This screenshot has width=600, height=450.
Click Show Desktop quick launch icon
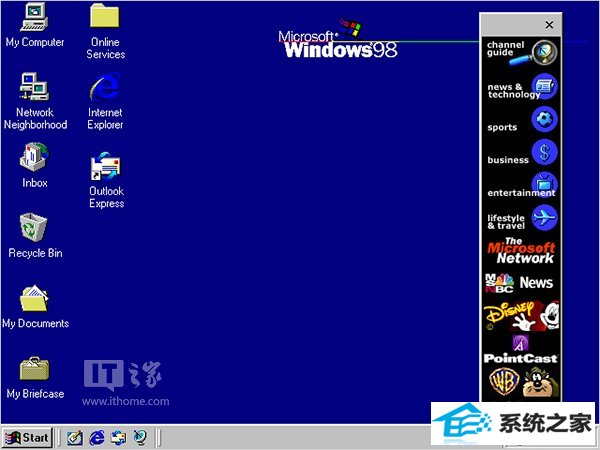[75, 437]
